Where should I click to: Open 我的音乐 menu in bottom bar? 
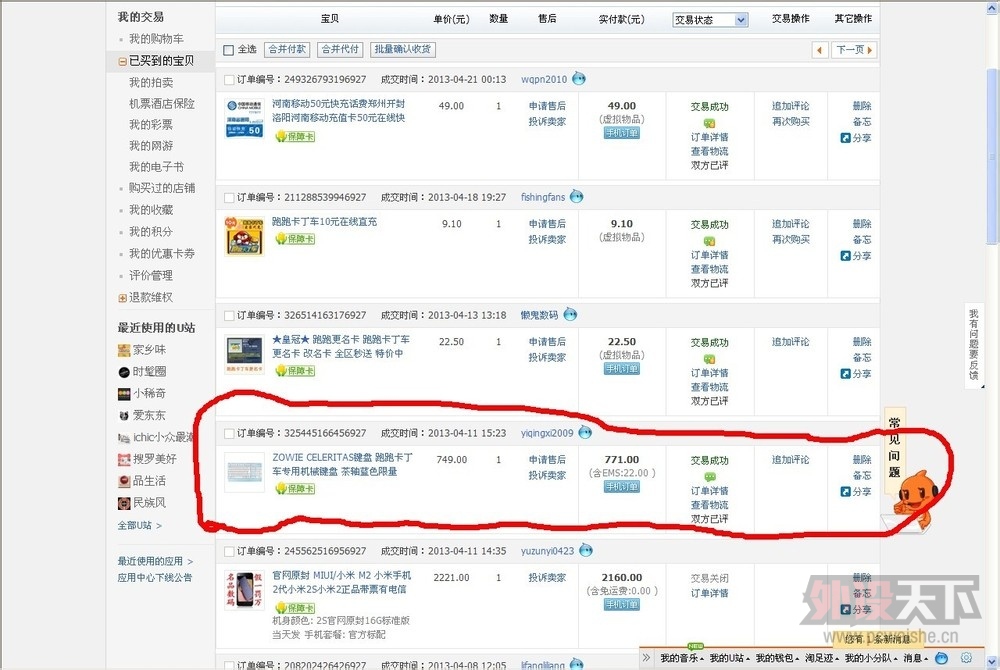(x=682, y=658)
